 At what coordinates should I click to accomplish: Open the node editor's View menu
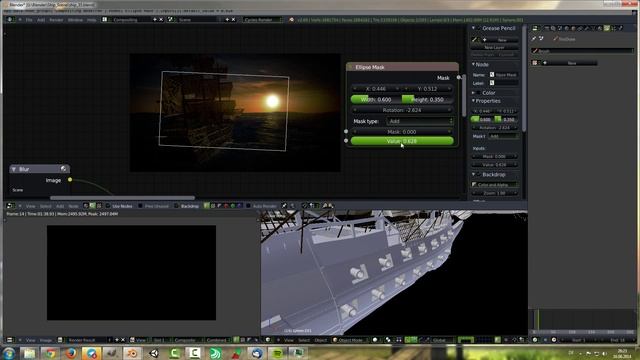click(31, 206)
